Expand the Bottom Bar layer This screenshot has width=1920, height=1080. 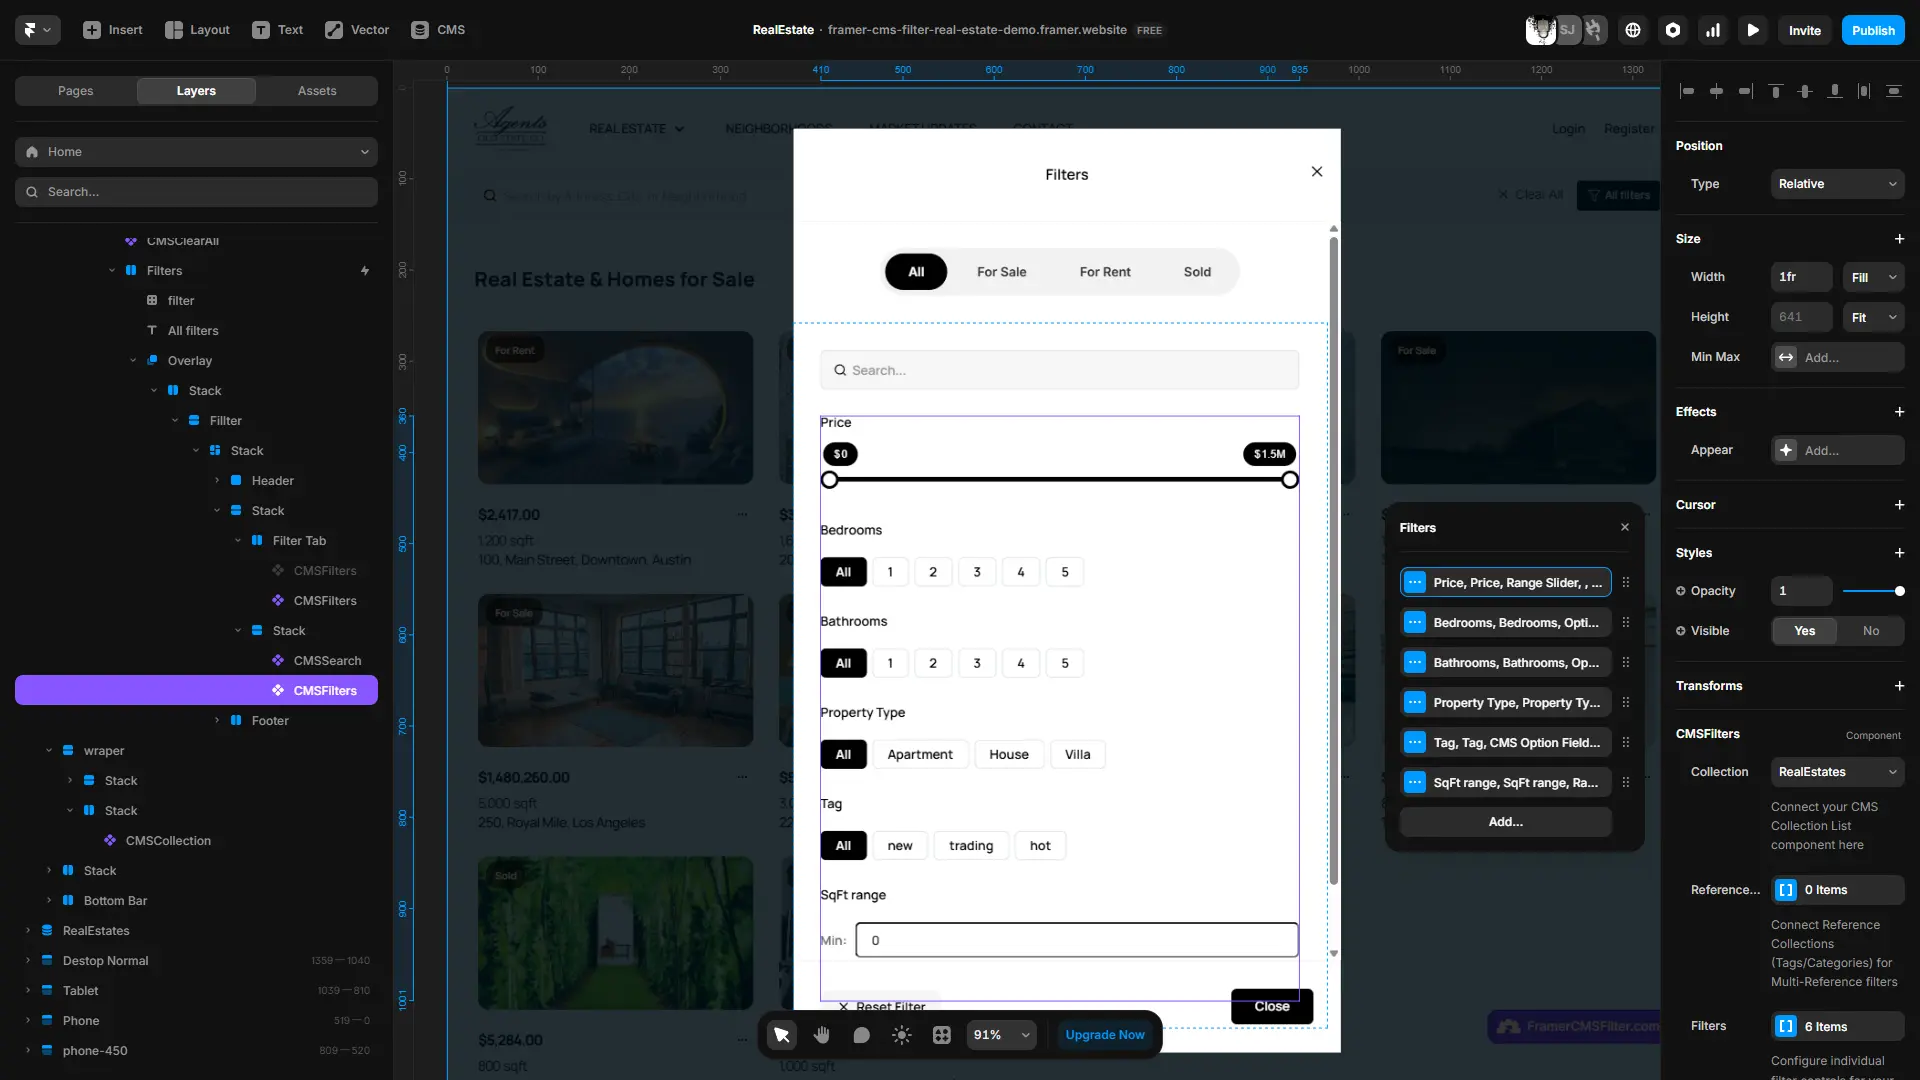[x=49, y=901]
